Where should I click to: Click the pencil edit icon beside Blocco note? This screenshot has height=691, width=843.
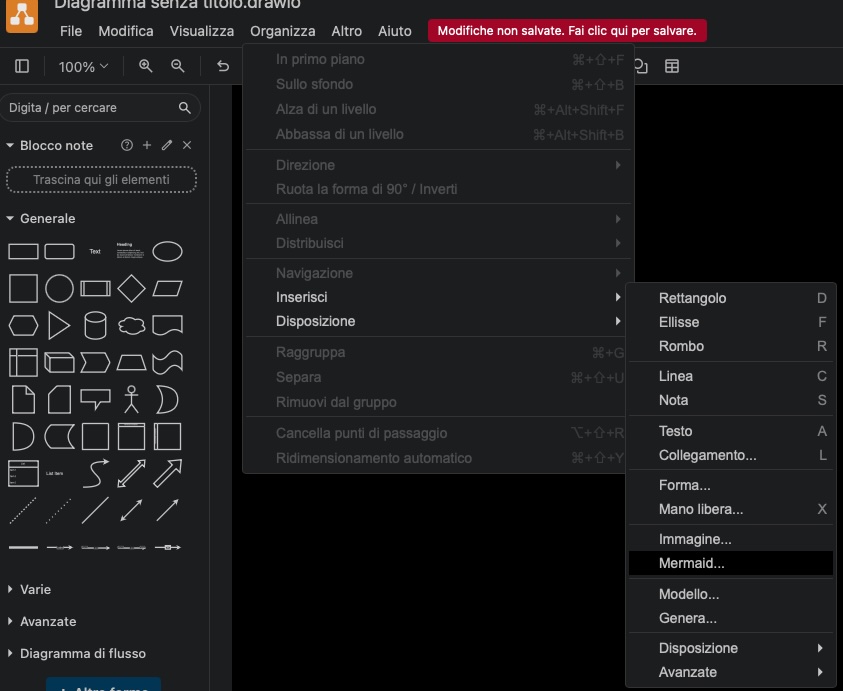point(167,145)
